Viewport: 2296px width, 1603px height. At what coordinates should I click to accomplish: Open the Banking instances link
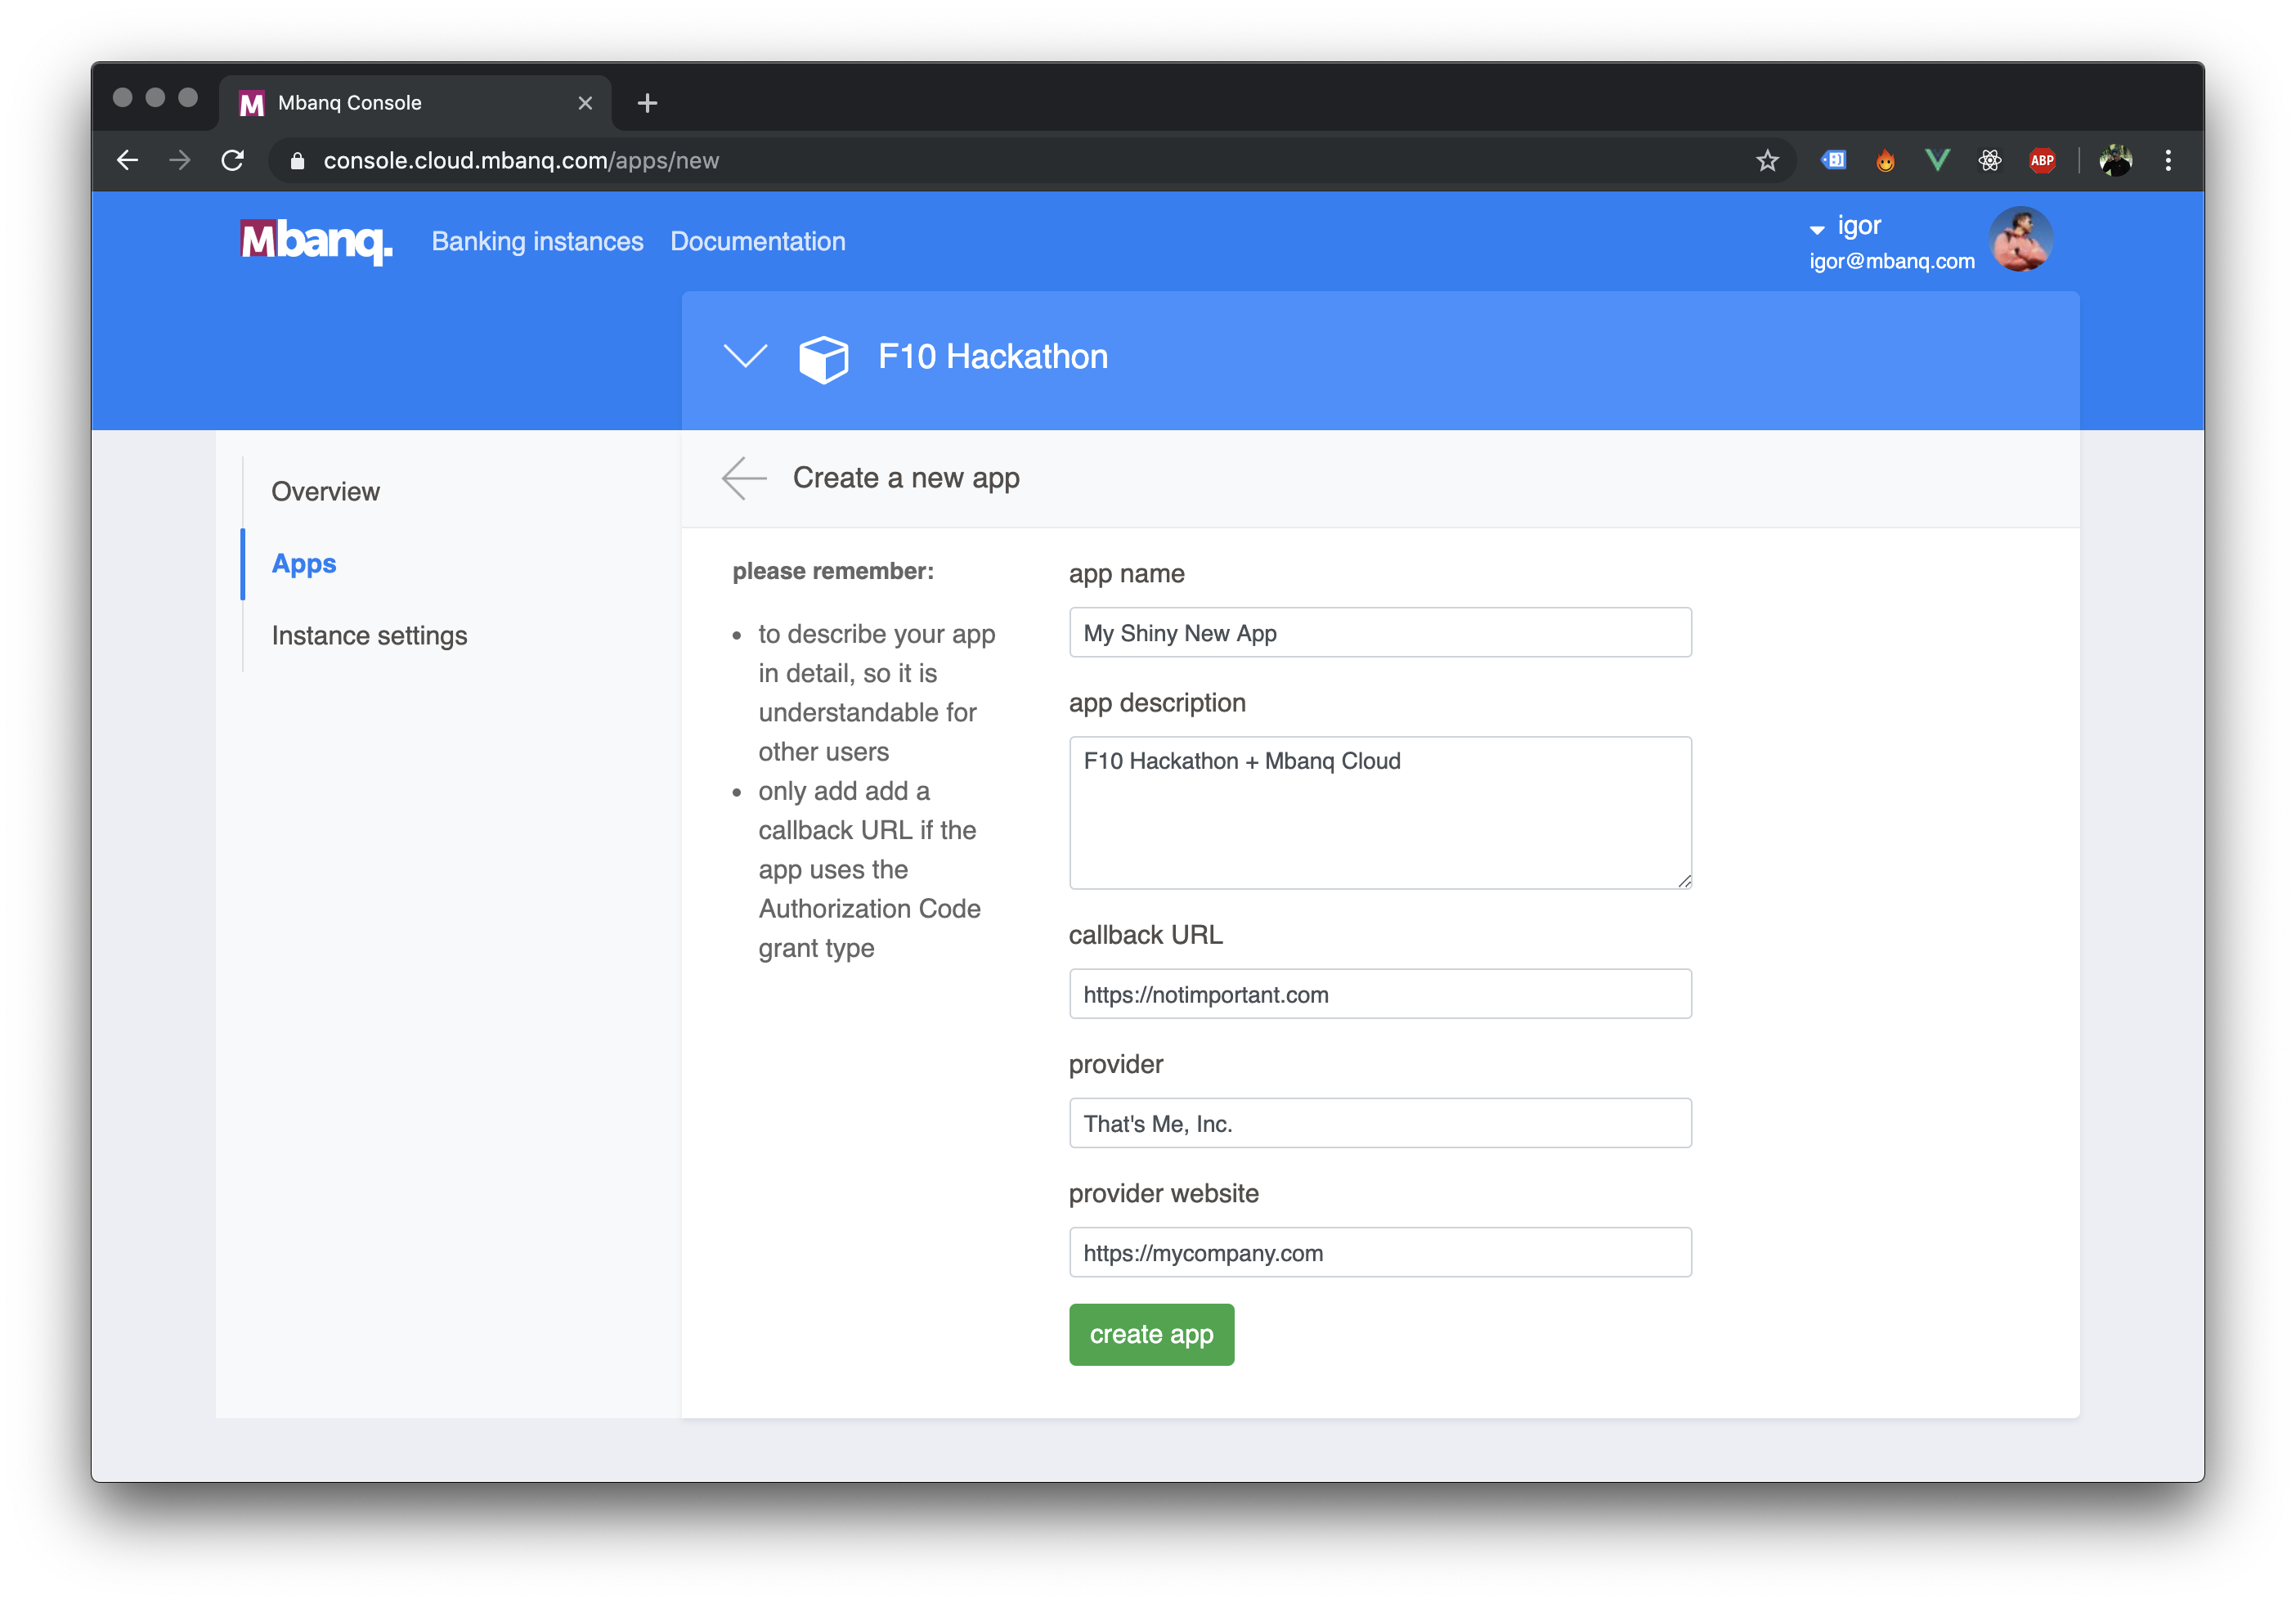coord(537,241)
